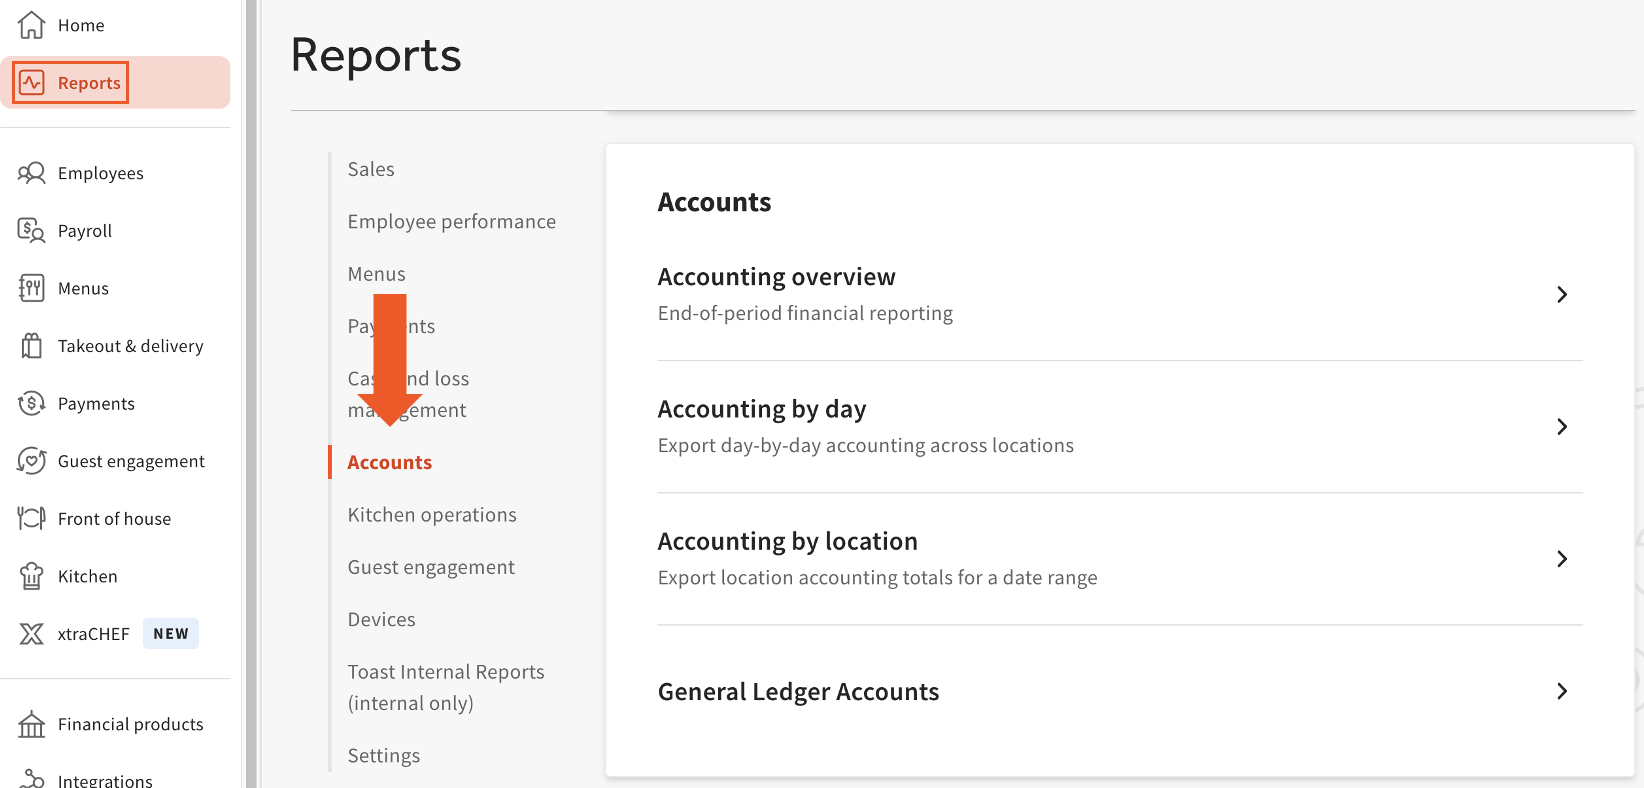Click the Payments dollar icon
The width and height of the screenshot is (1644, 788).
[x=31, y=403]
